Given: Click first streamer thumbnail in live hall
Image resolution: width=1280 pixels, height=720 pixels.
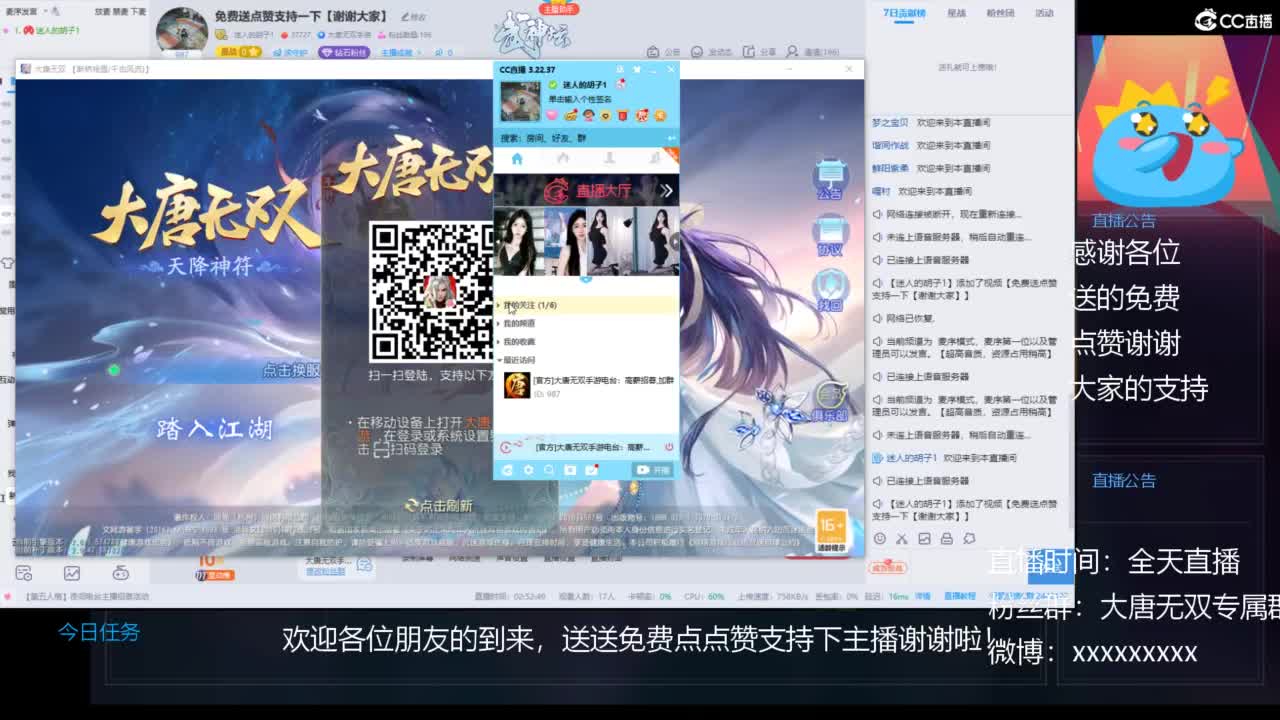Looking at the screenshot, I should coord(519,241).
